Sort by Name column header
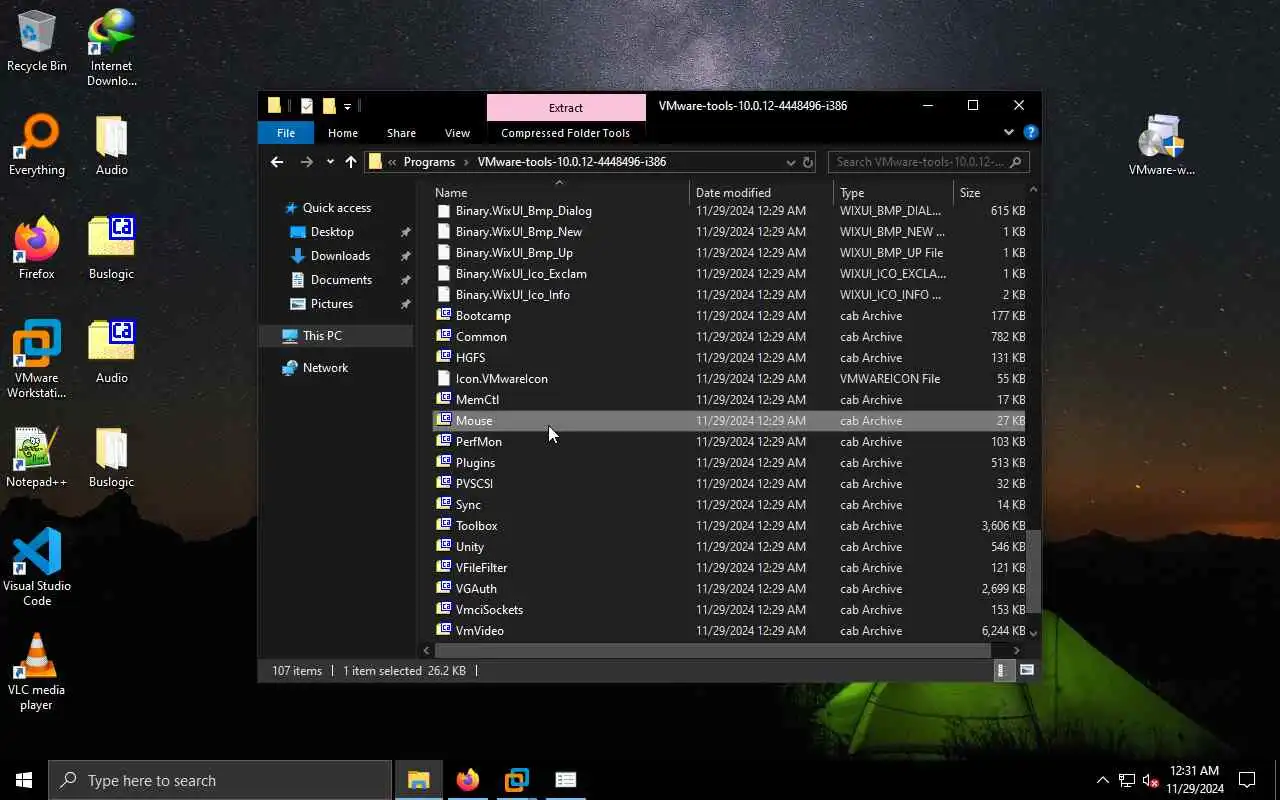Screen dimensions: 1280x800 [559, 192]
